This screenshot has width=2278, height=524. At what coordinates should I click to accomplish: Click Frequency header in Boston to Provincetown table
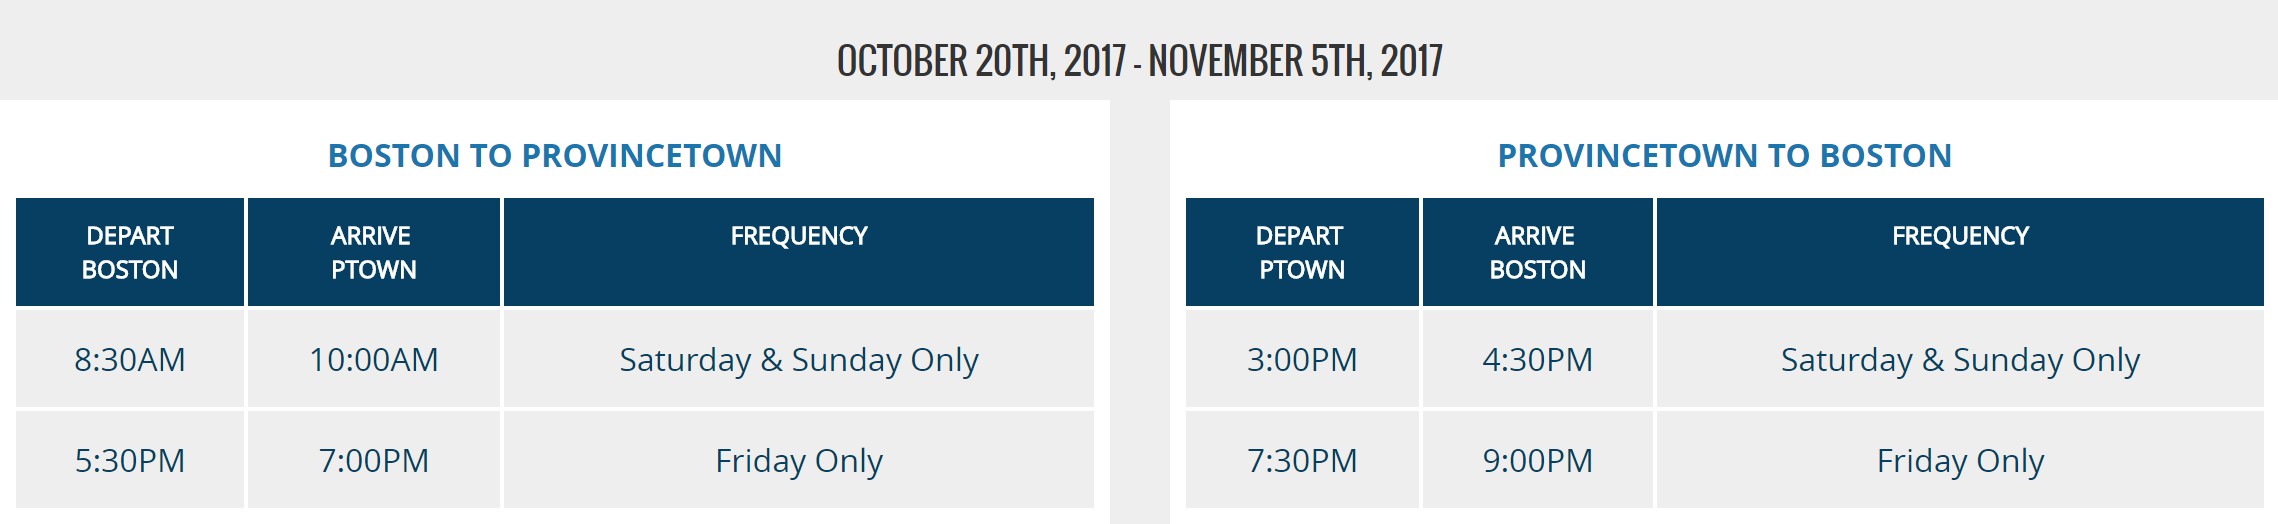798,237
